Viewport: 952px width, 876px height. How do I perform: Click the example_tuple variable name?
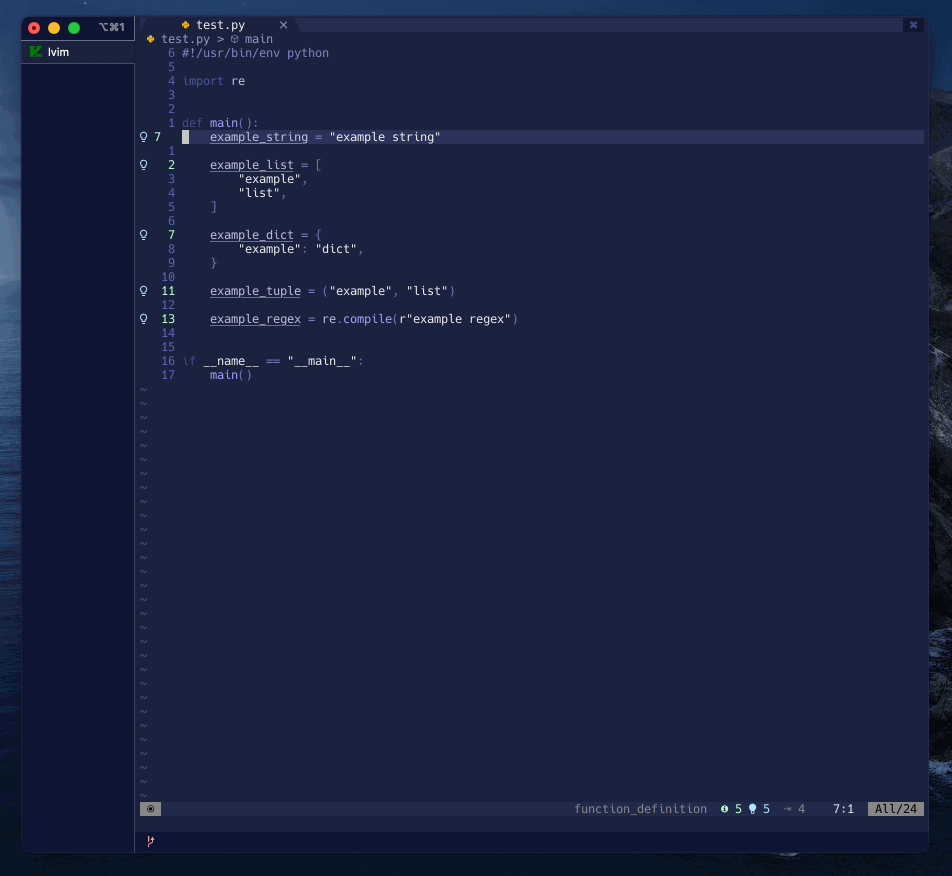[x=255, y=291]
